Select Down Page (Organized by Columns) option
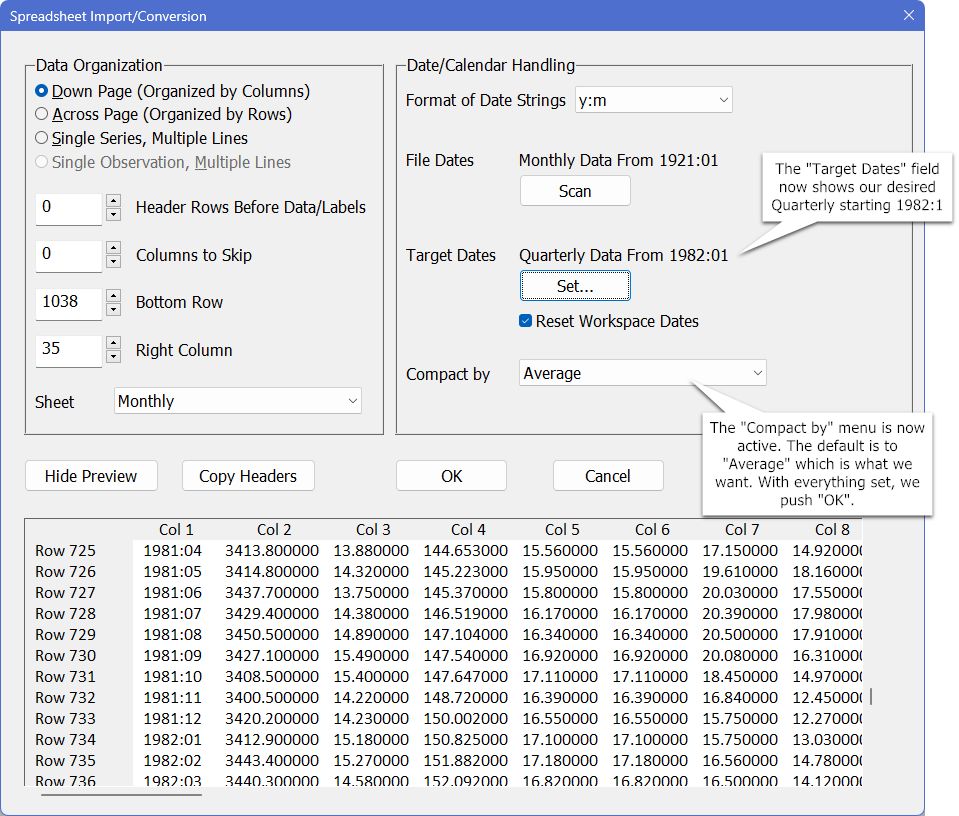Screen dimensions: 959x816 click(x=42, y=91)
